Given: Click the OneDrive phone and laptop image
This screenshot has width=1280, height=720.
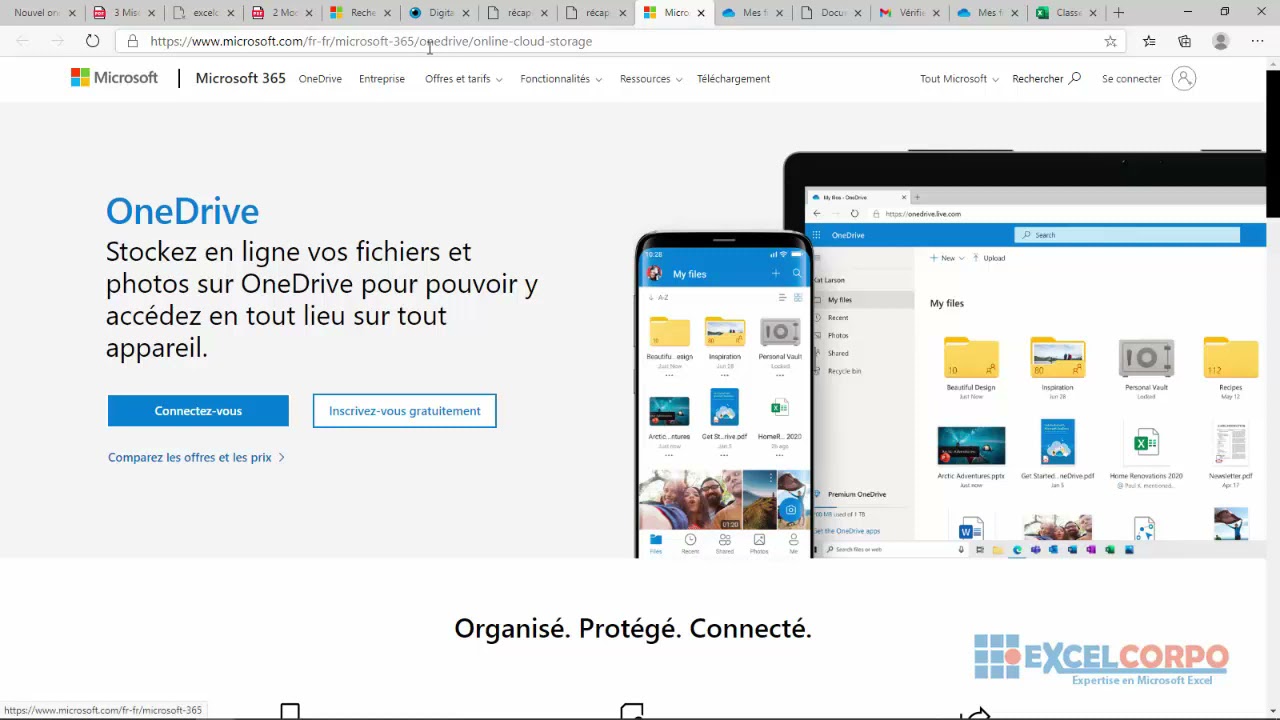Looking at the screenshot, I should [950, 355].
